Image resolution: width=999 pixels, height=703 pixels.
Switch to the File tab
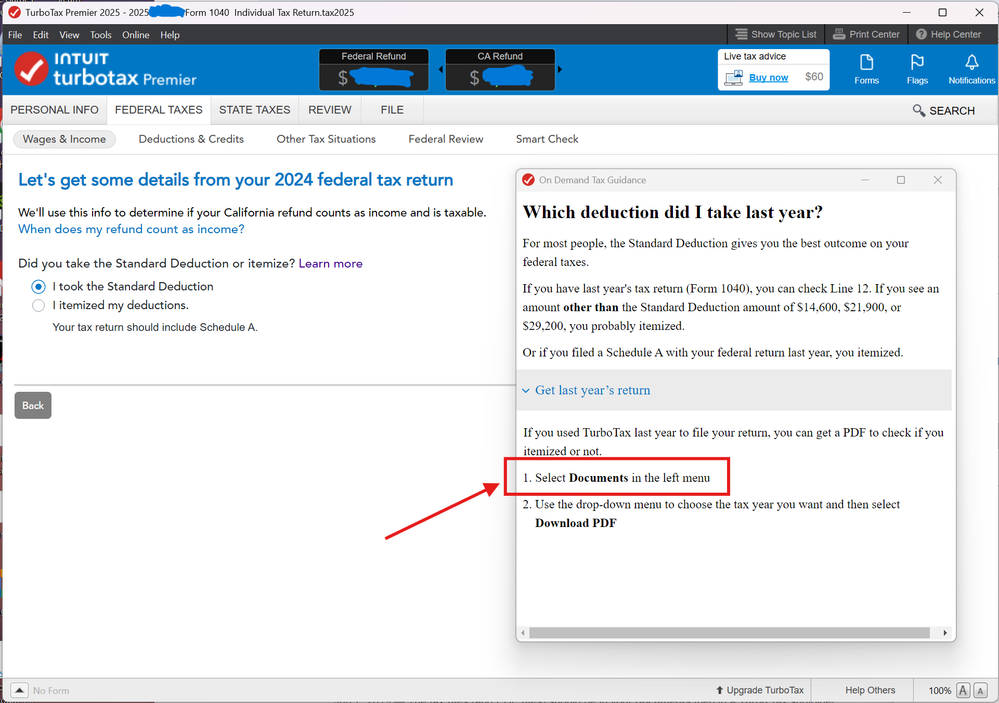(x=392, y=110)
